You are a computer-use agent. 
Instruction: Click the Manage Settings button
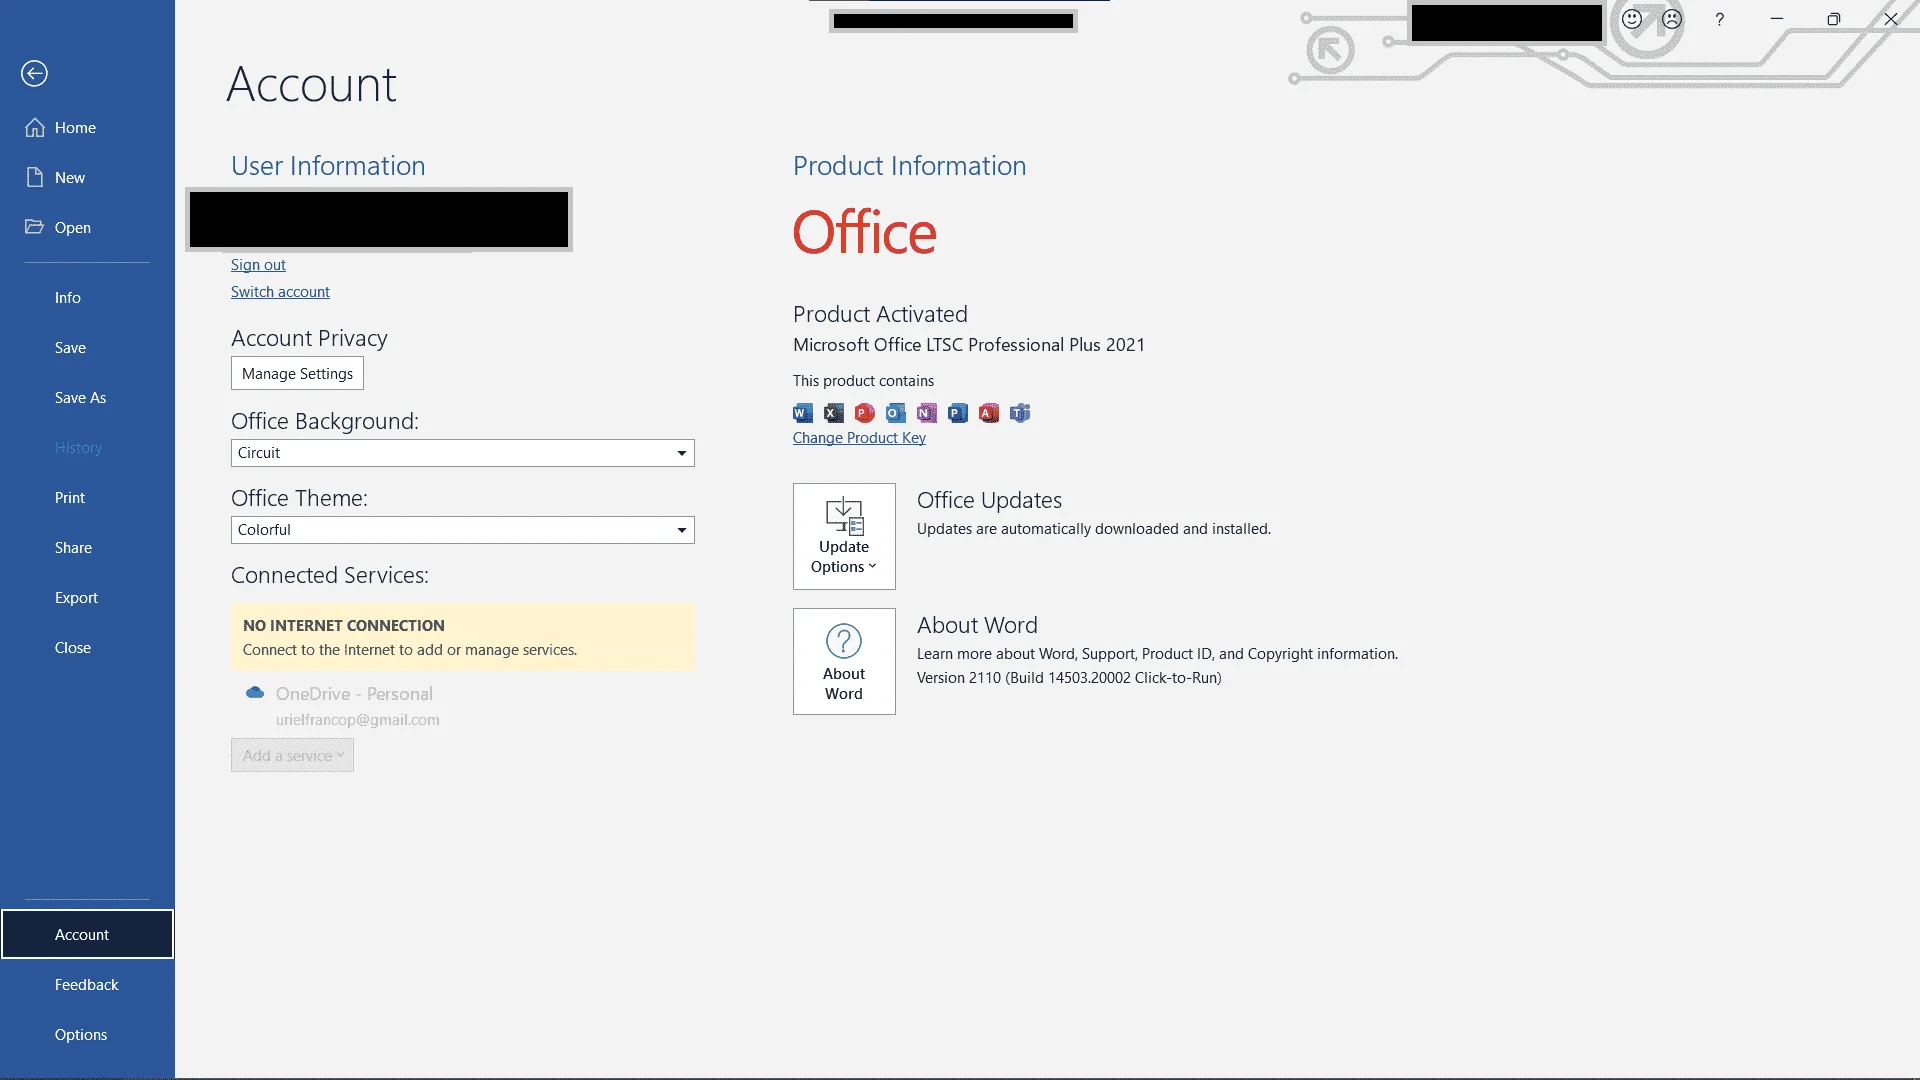pyautogui.click(x=297, y=373)
